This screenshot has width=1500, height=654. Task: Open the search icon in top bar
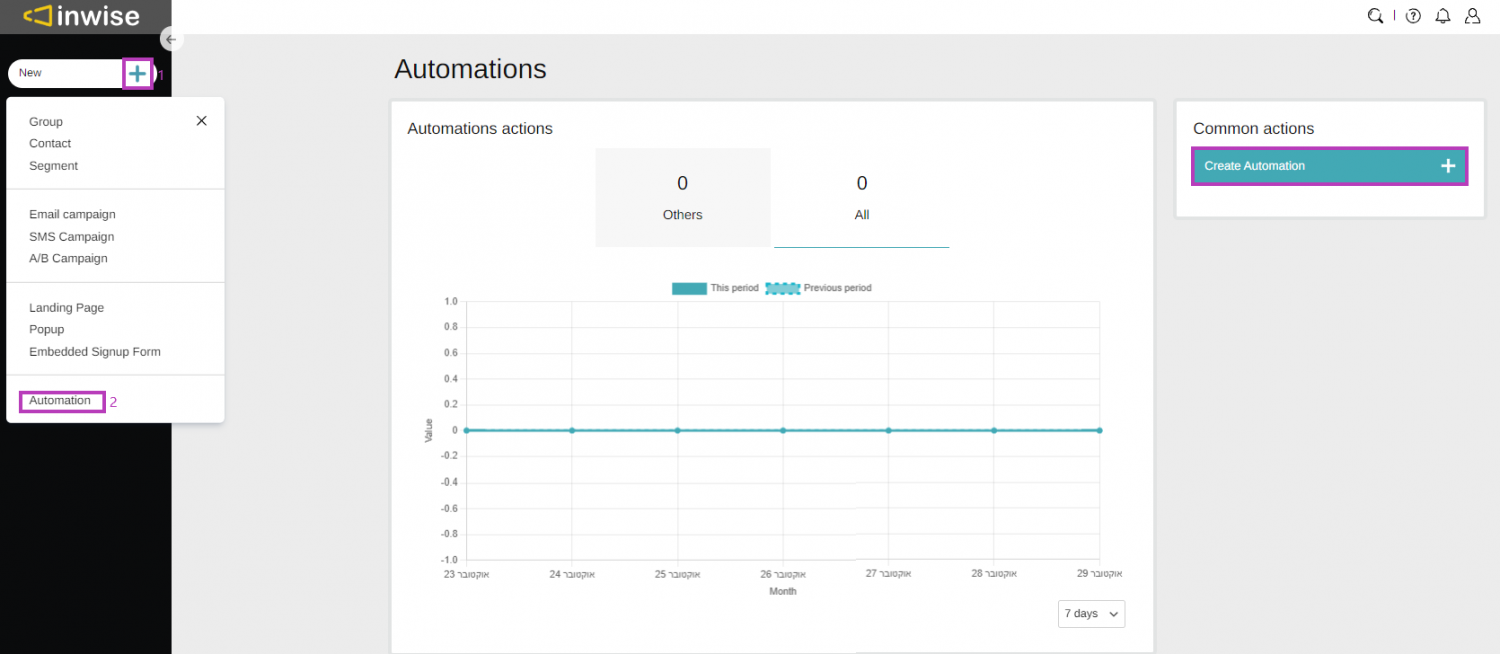coord(1375,15)
